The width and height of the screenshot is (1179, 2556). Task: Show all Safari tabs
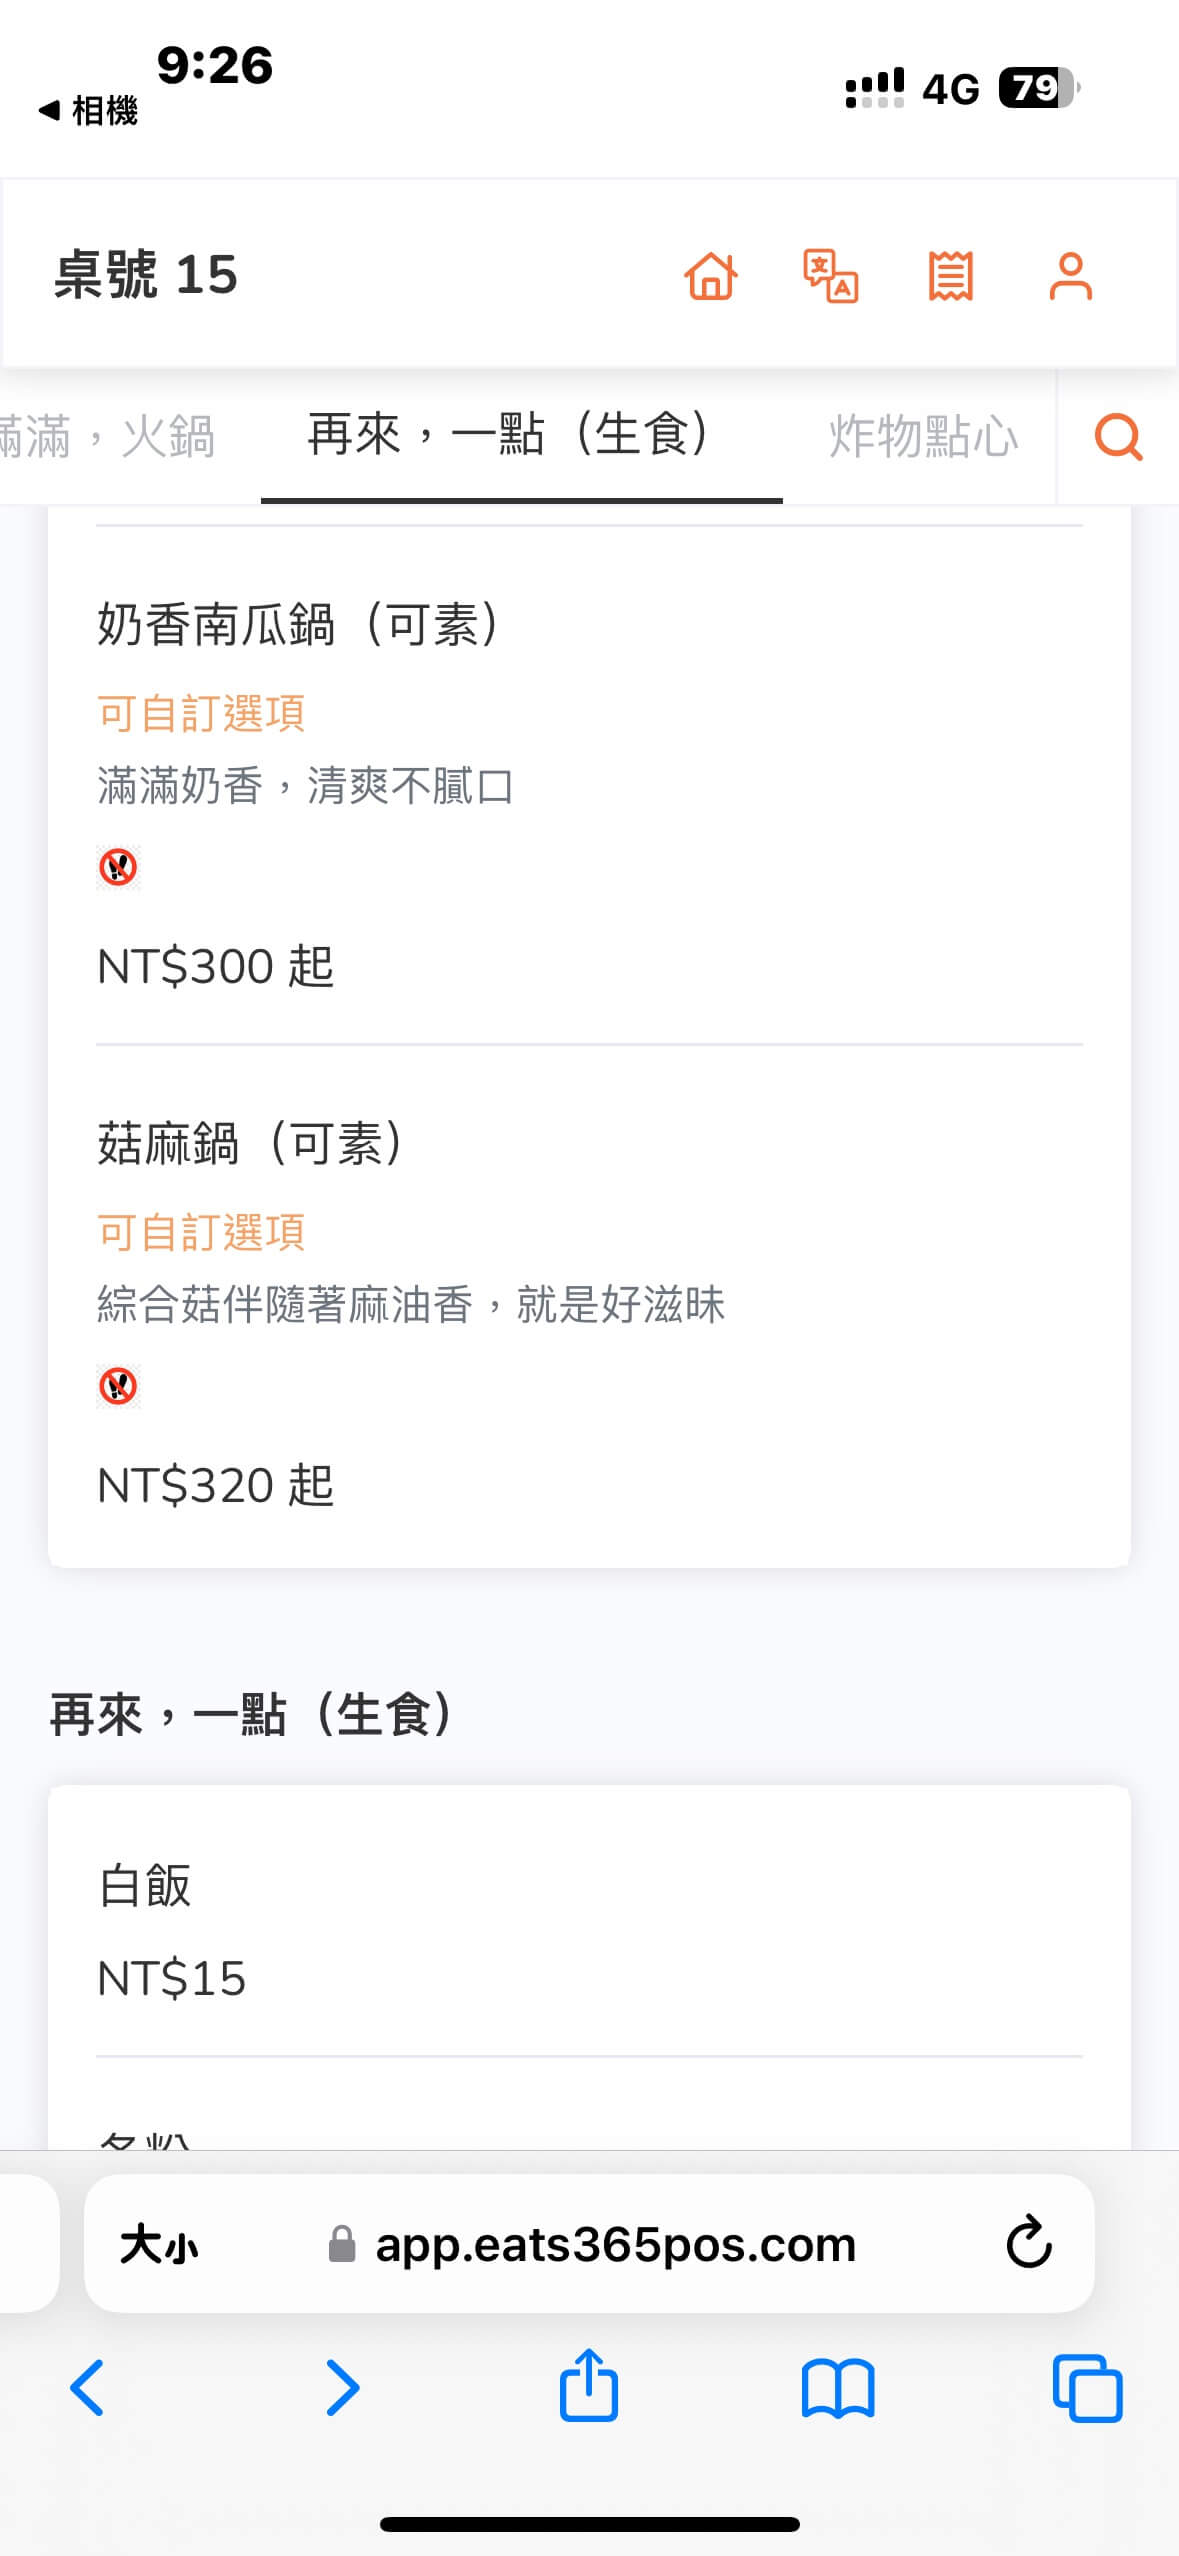(1087, 2388)
